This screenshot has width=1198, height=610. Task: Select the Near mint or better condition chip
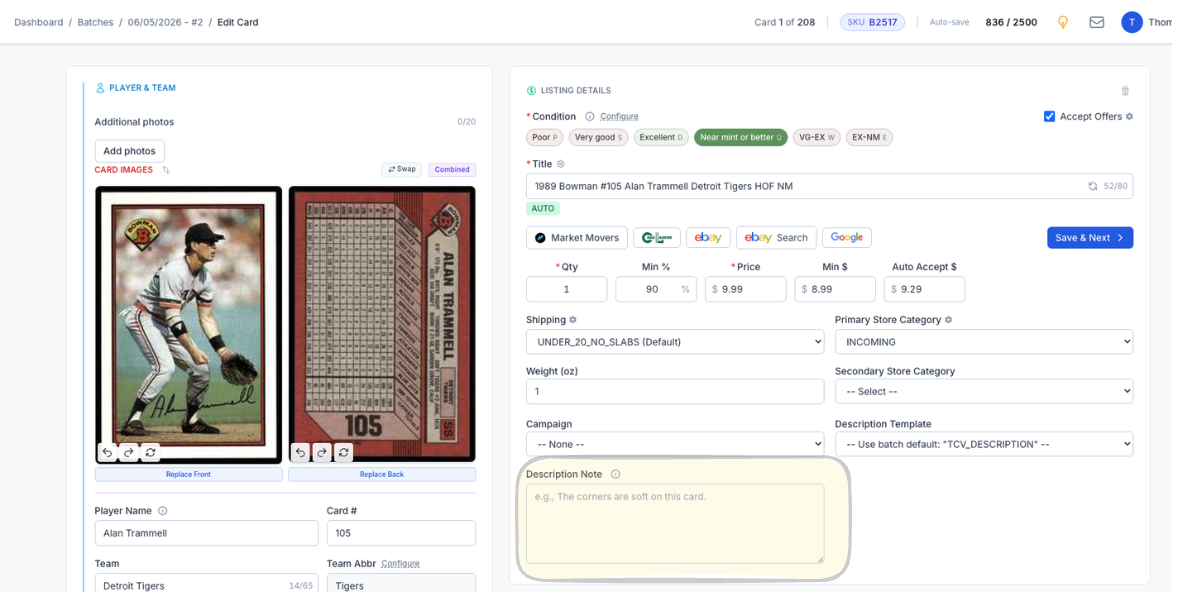click(x=741, y=138)
